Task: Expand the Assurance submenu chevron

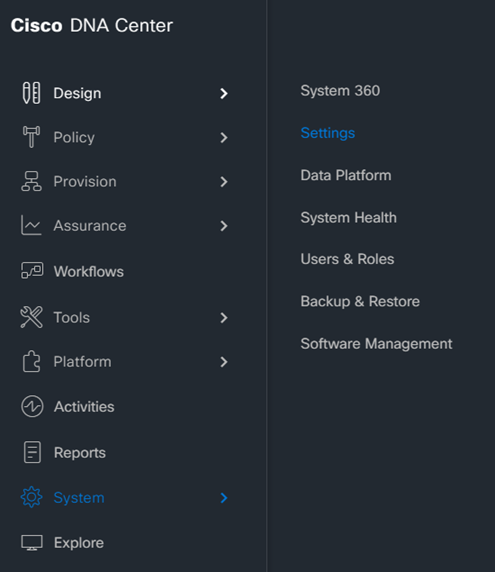Action: (224, 226)
